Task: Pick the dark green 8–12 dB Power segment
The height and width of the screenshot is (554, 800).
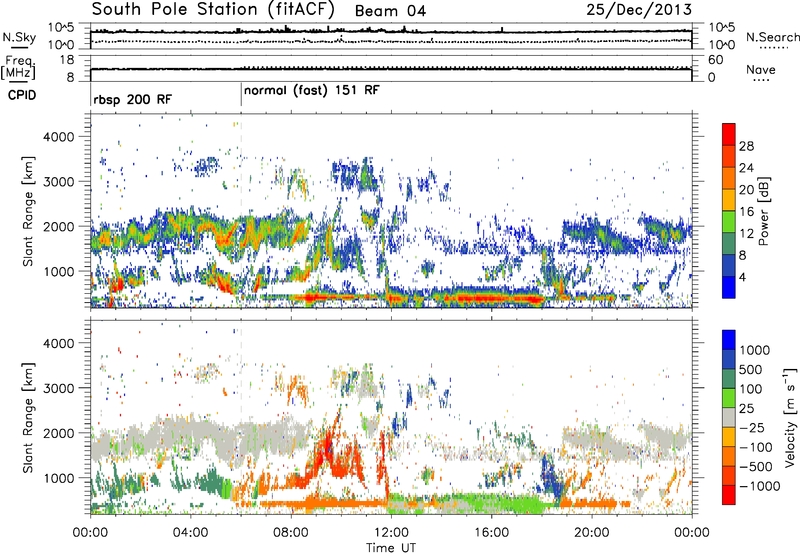Action: tap(729, 244)
